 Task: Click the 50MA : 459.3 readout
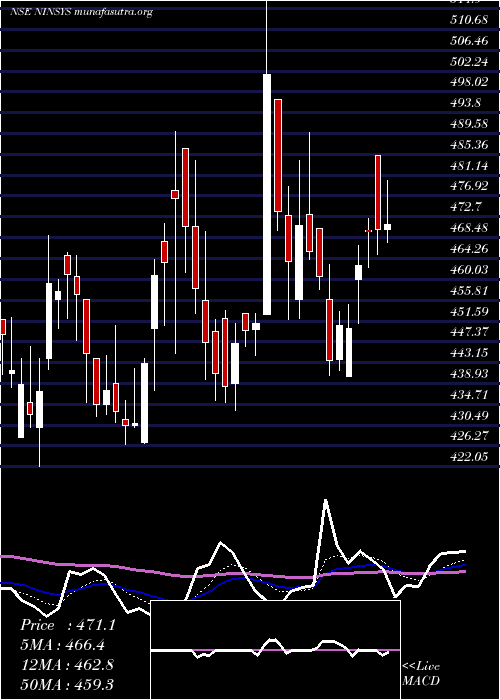point(67,684)
